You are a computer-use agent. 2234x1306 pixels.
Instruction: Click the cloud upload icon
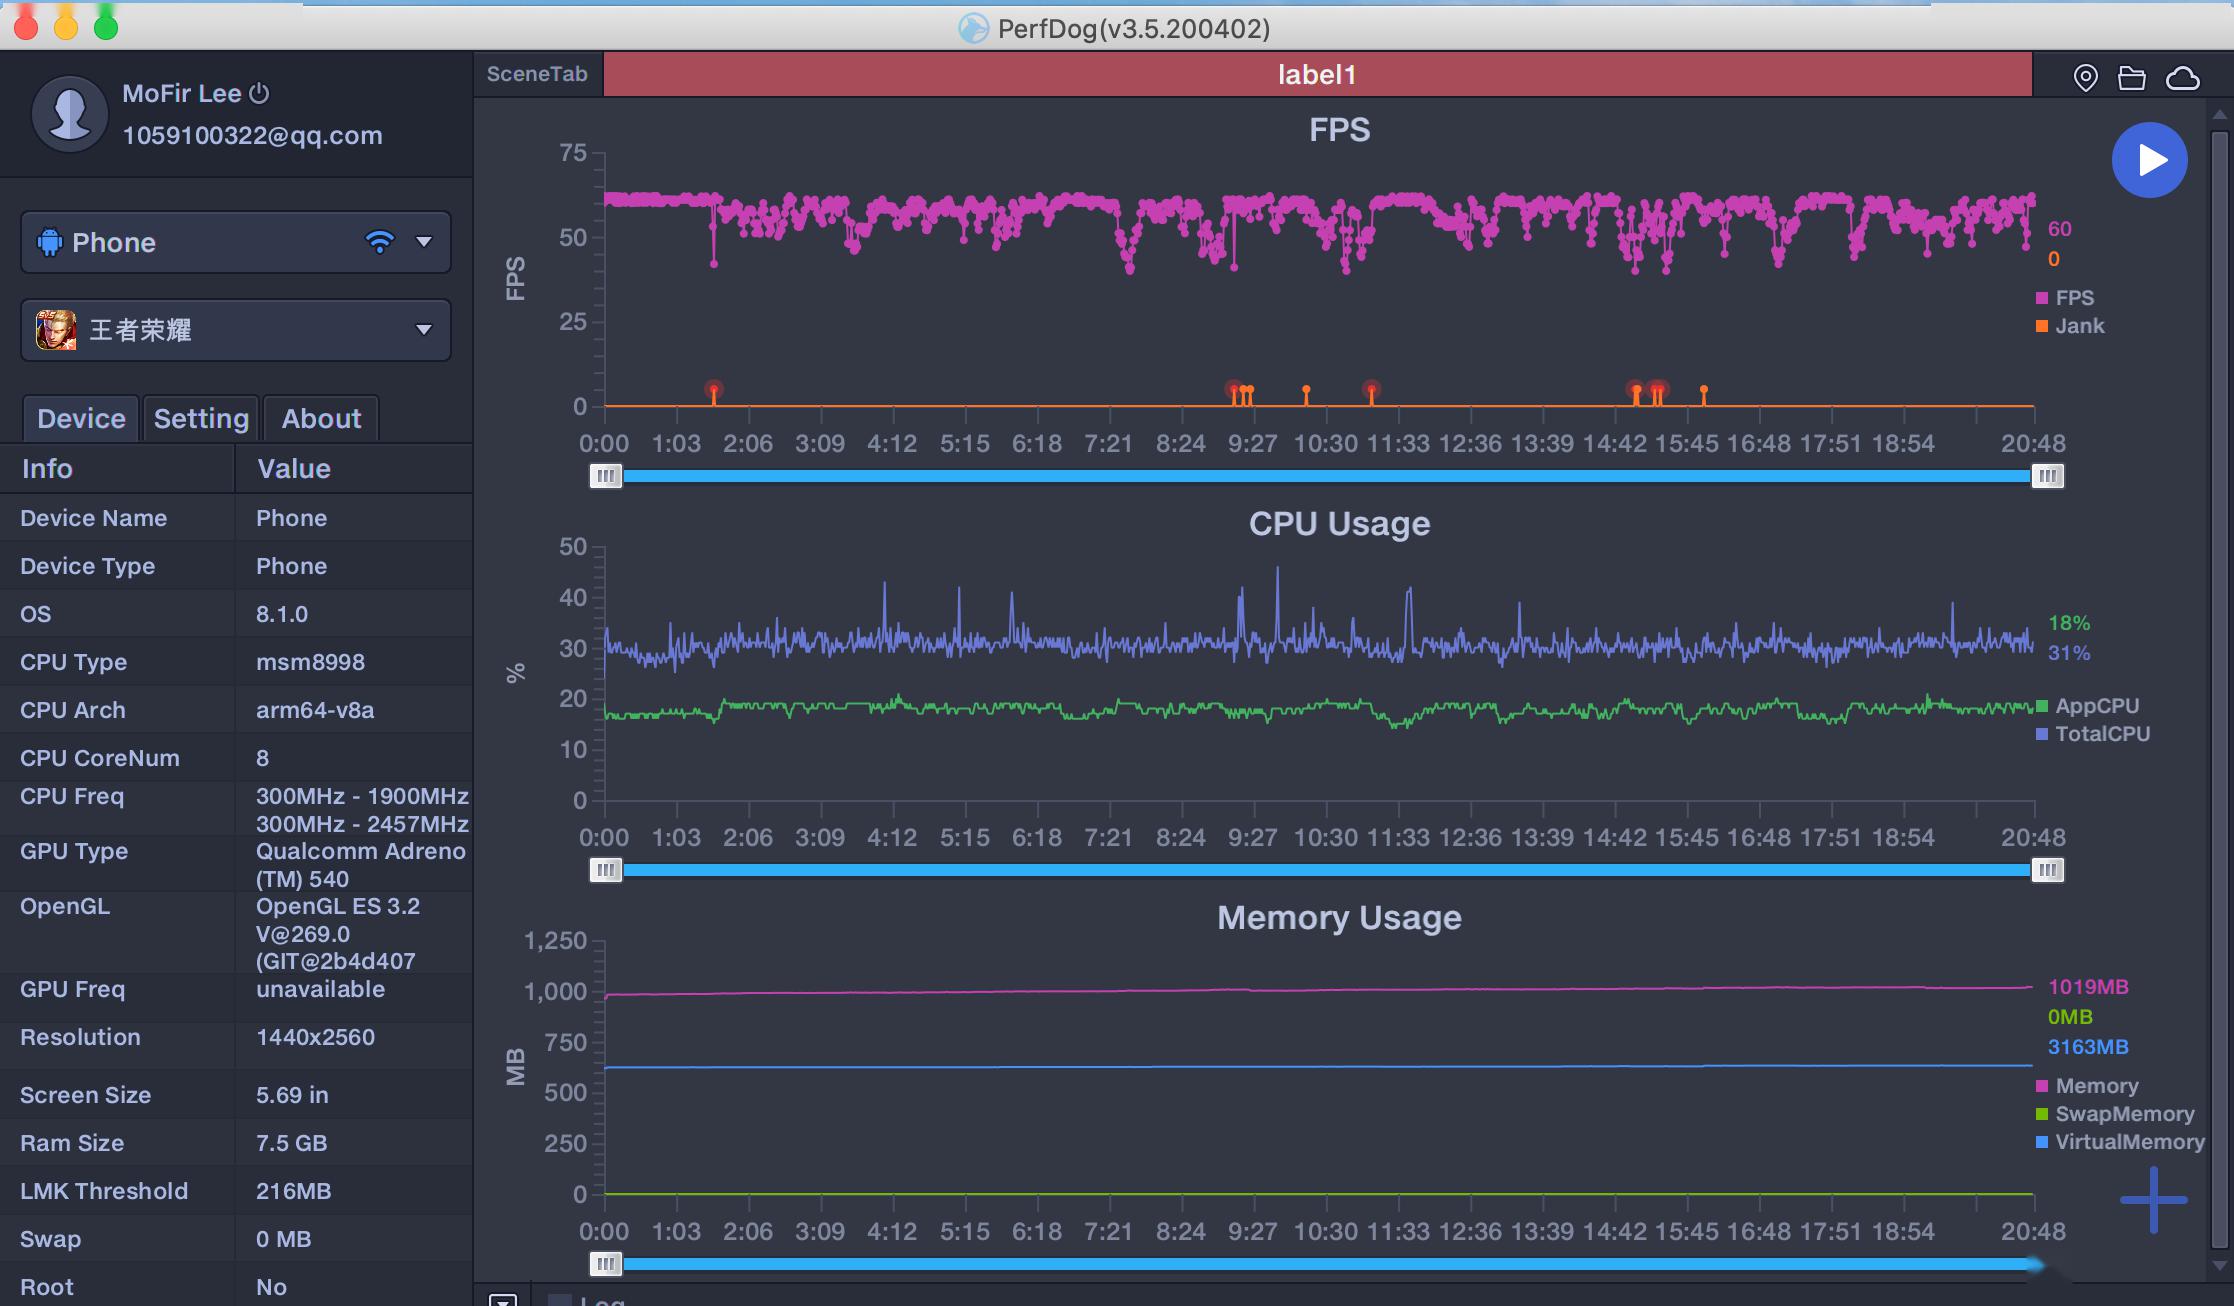[x=2182, y=78]
